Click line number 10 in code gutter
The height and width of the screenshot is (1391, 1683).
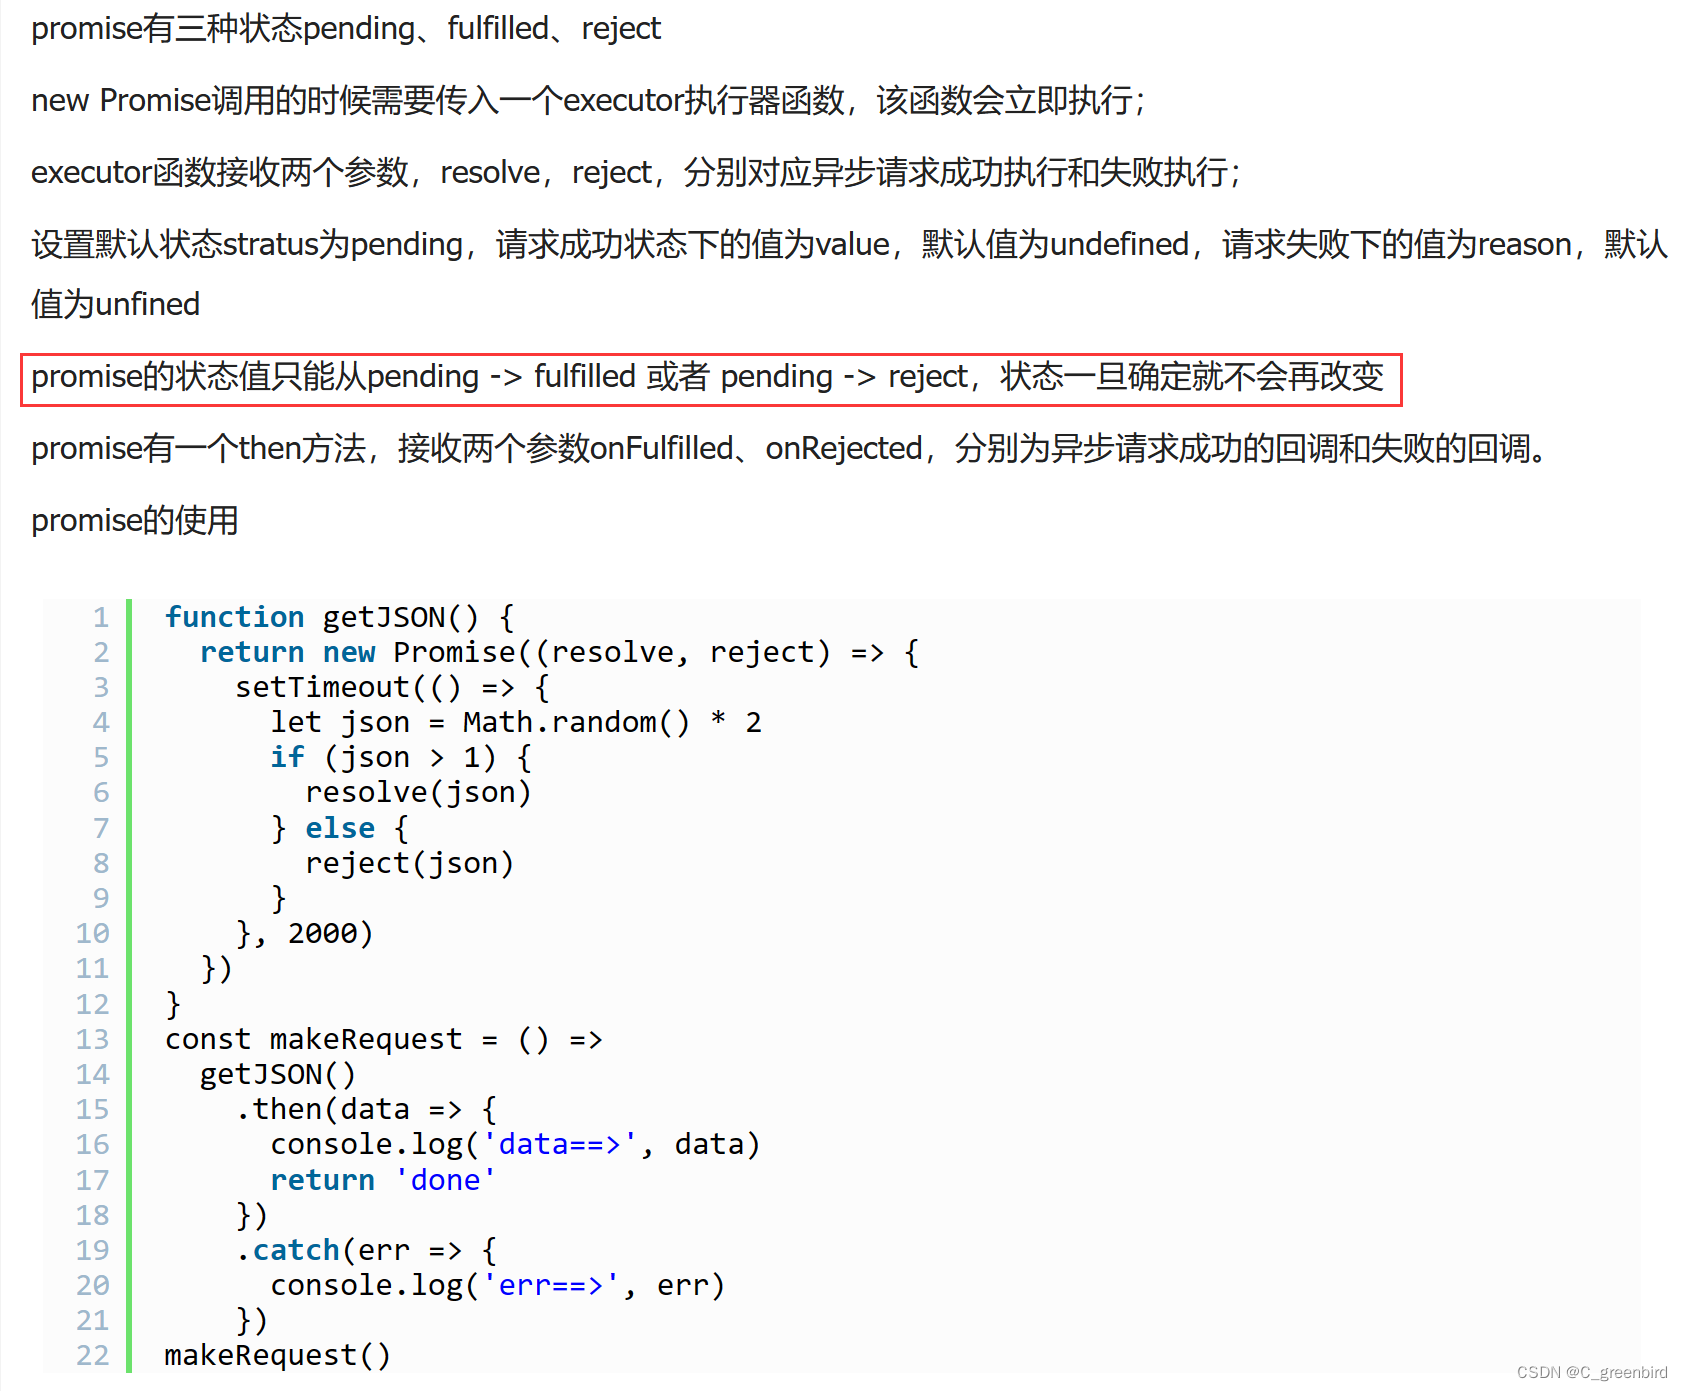[93, 933]
